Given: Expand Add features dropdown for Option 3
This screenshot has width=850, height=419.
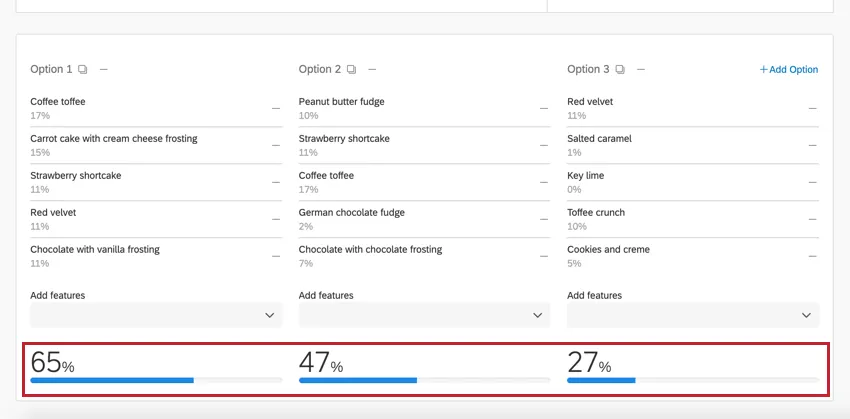Looking at the screenshot, I should click(692, 315).
